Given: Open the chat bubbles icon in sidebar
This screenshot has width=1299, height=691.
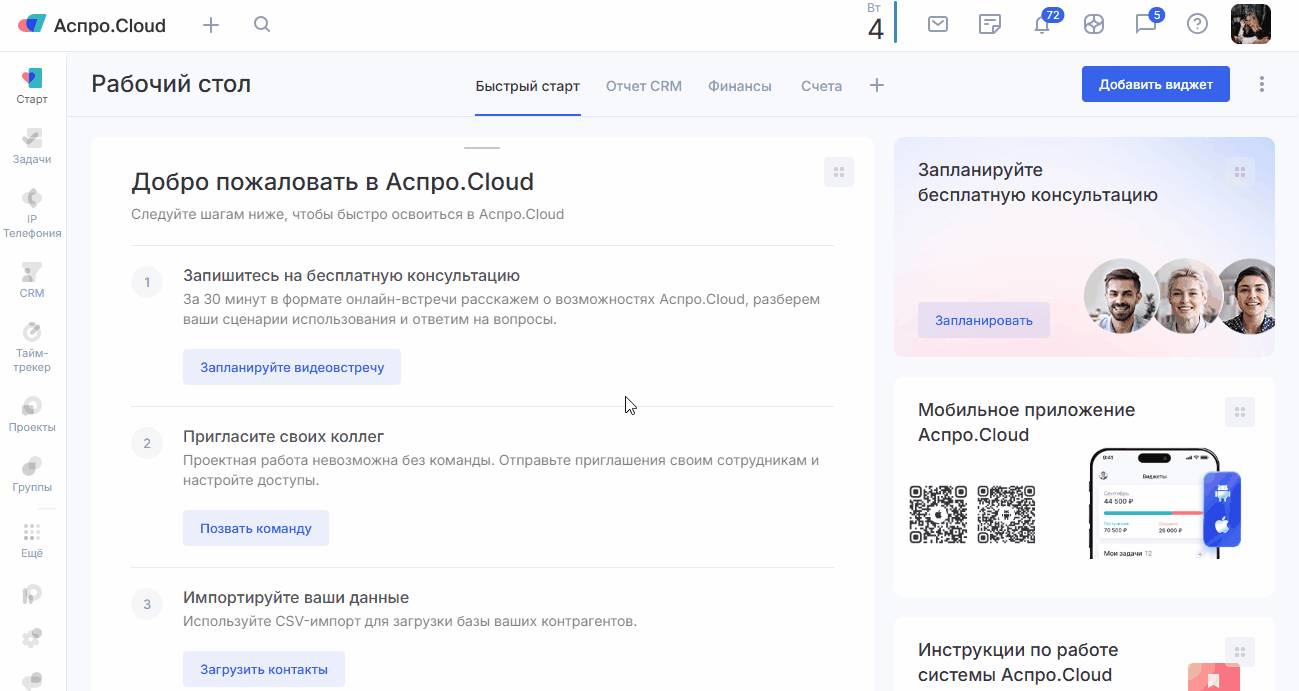Looking at the screenshot, I should click(32, 680).
